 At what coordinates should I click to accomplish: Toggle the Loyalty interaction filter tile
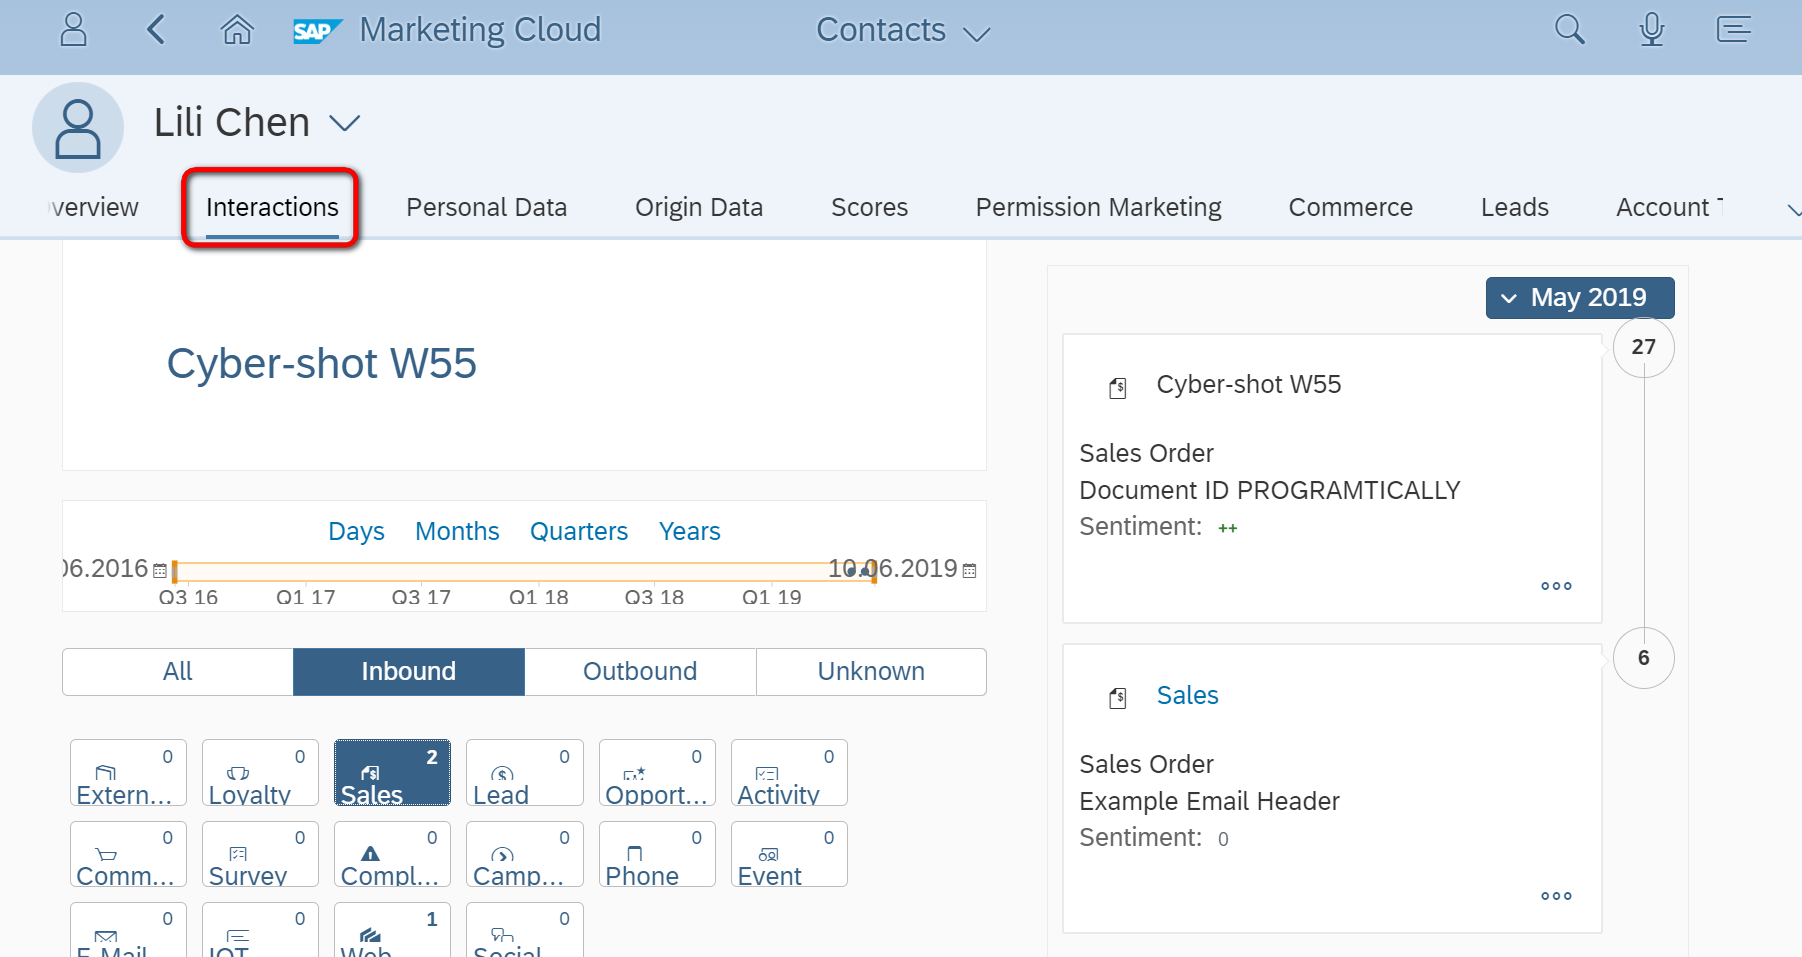pyautogui.click(x=260, y=773)
